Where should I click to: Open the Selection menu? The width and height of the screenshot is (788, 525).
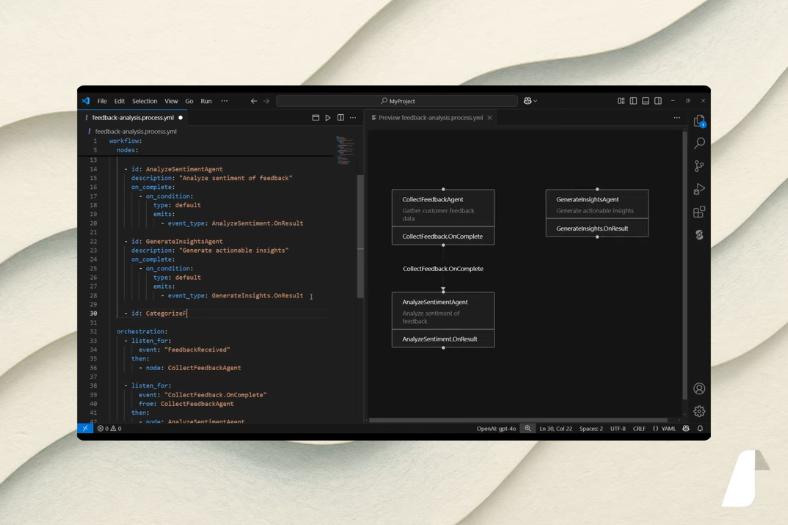pyautogui.click(x=145, y=101)
